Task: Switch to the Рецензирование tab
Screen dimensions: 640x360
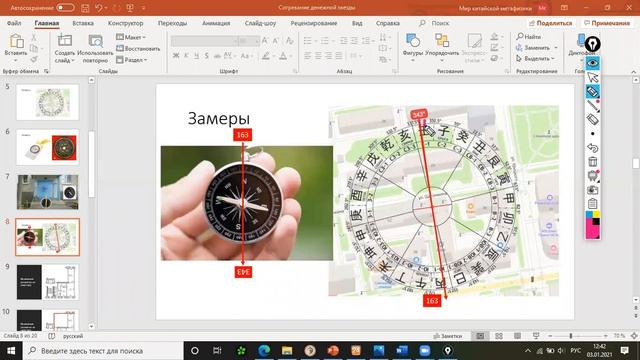Action: pyautogui.click(x=314, y=23)
